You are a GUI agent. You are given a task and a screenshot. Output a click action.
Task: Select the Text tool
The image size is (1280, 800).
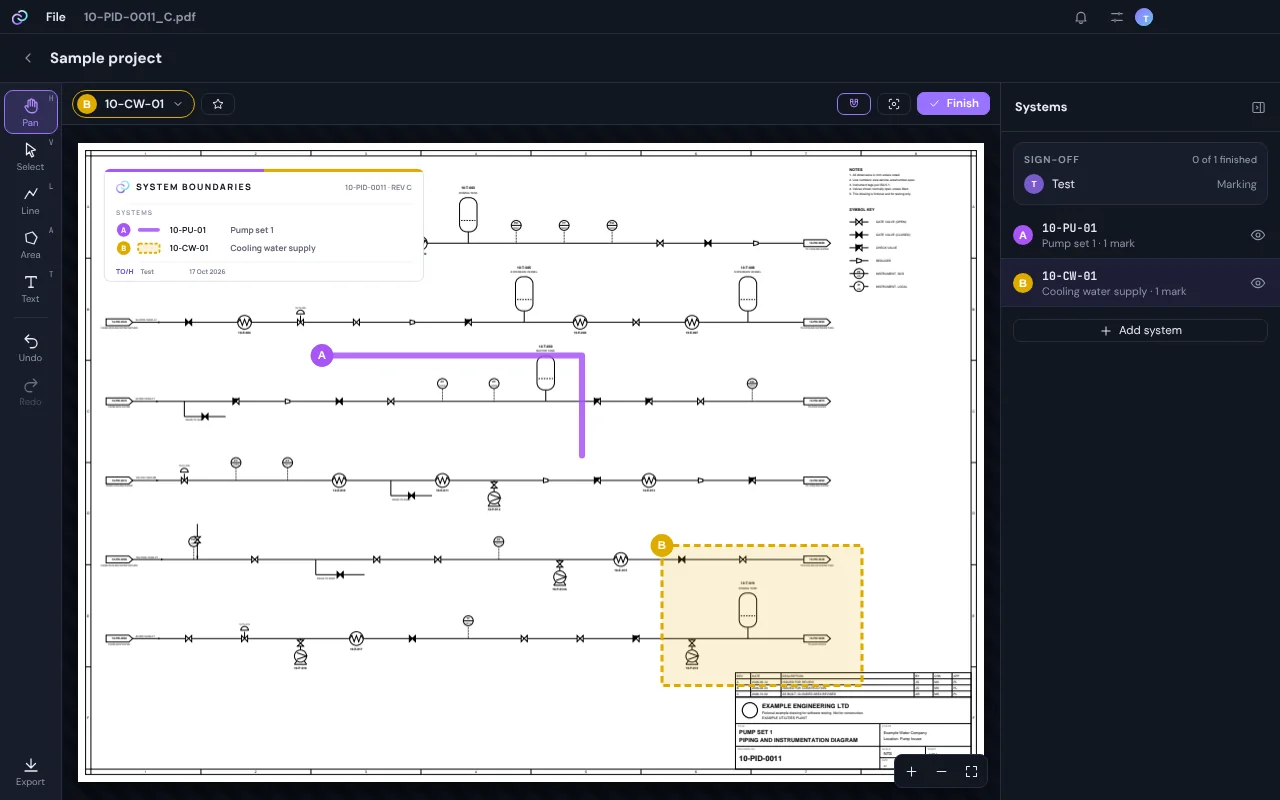tap(31, 288)
